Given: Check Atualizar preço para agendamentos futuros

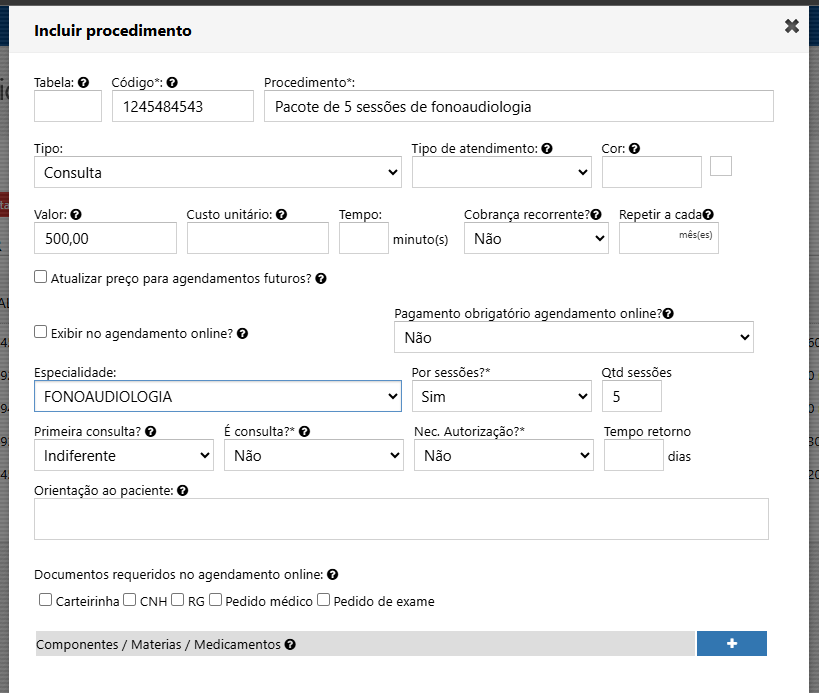Looking at the screenshot, I should (x=41, y=276).
